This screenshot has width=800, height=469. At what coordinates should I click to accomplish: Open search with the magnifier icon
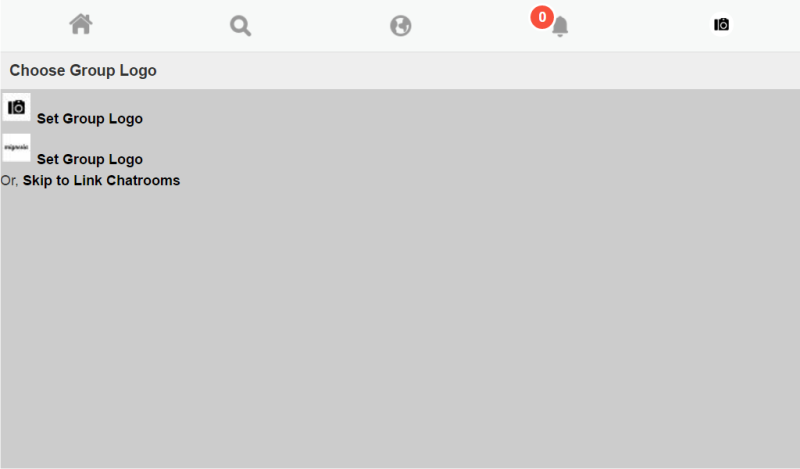tap(240, 26)
